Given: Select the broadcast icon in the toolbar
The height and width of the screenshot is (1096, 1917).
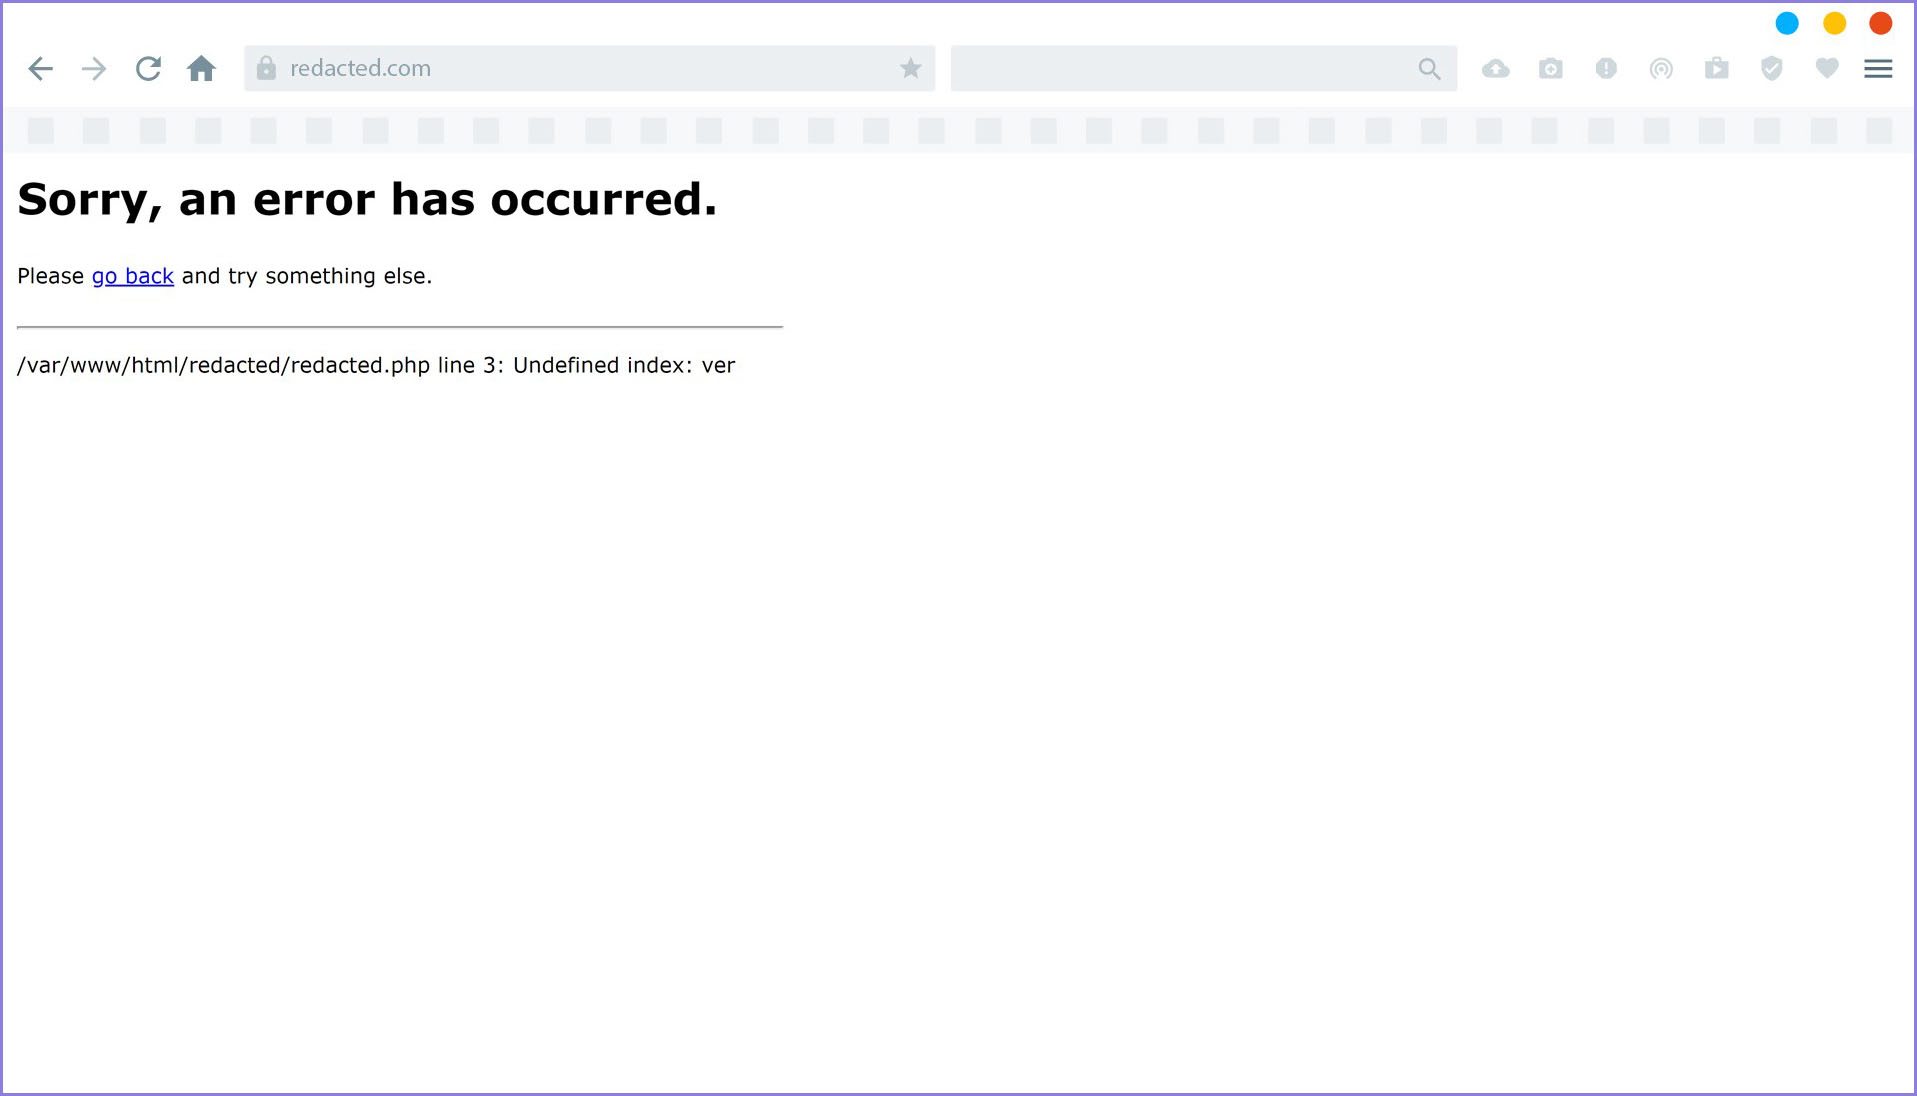Looking at the screenshot, I should point(1661,68).
